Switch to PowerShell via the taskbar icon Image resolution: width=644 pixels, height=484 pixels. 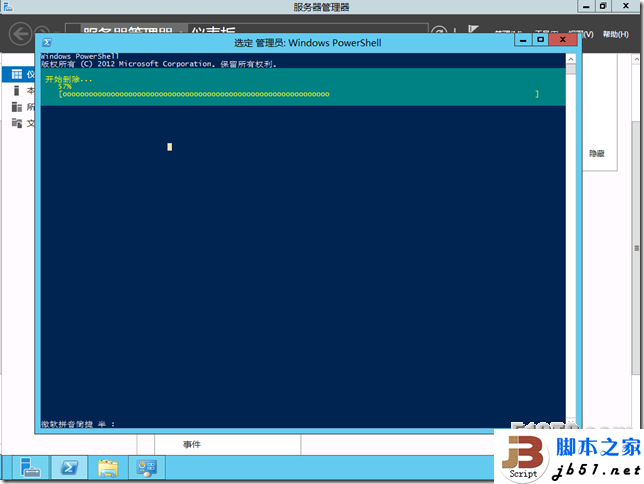click(69, 468)
